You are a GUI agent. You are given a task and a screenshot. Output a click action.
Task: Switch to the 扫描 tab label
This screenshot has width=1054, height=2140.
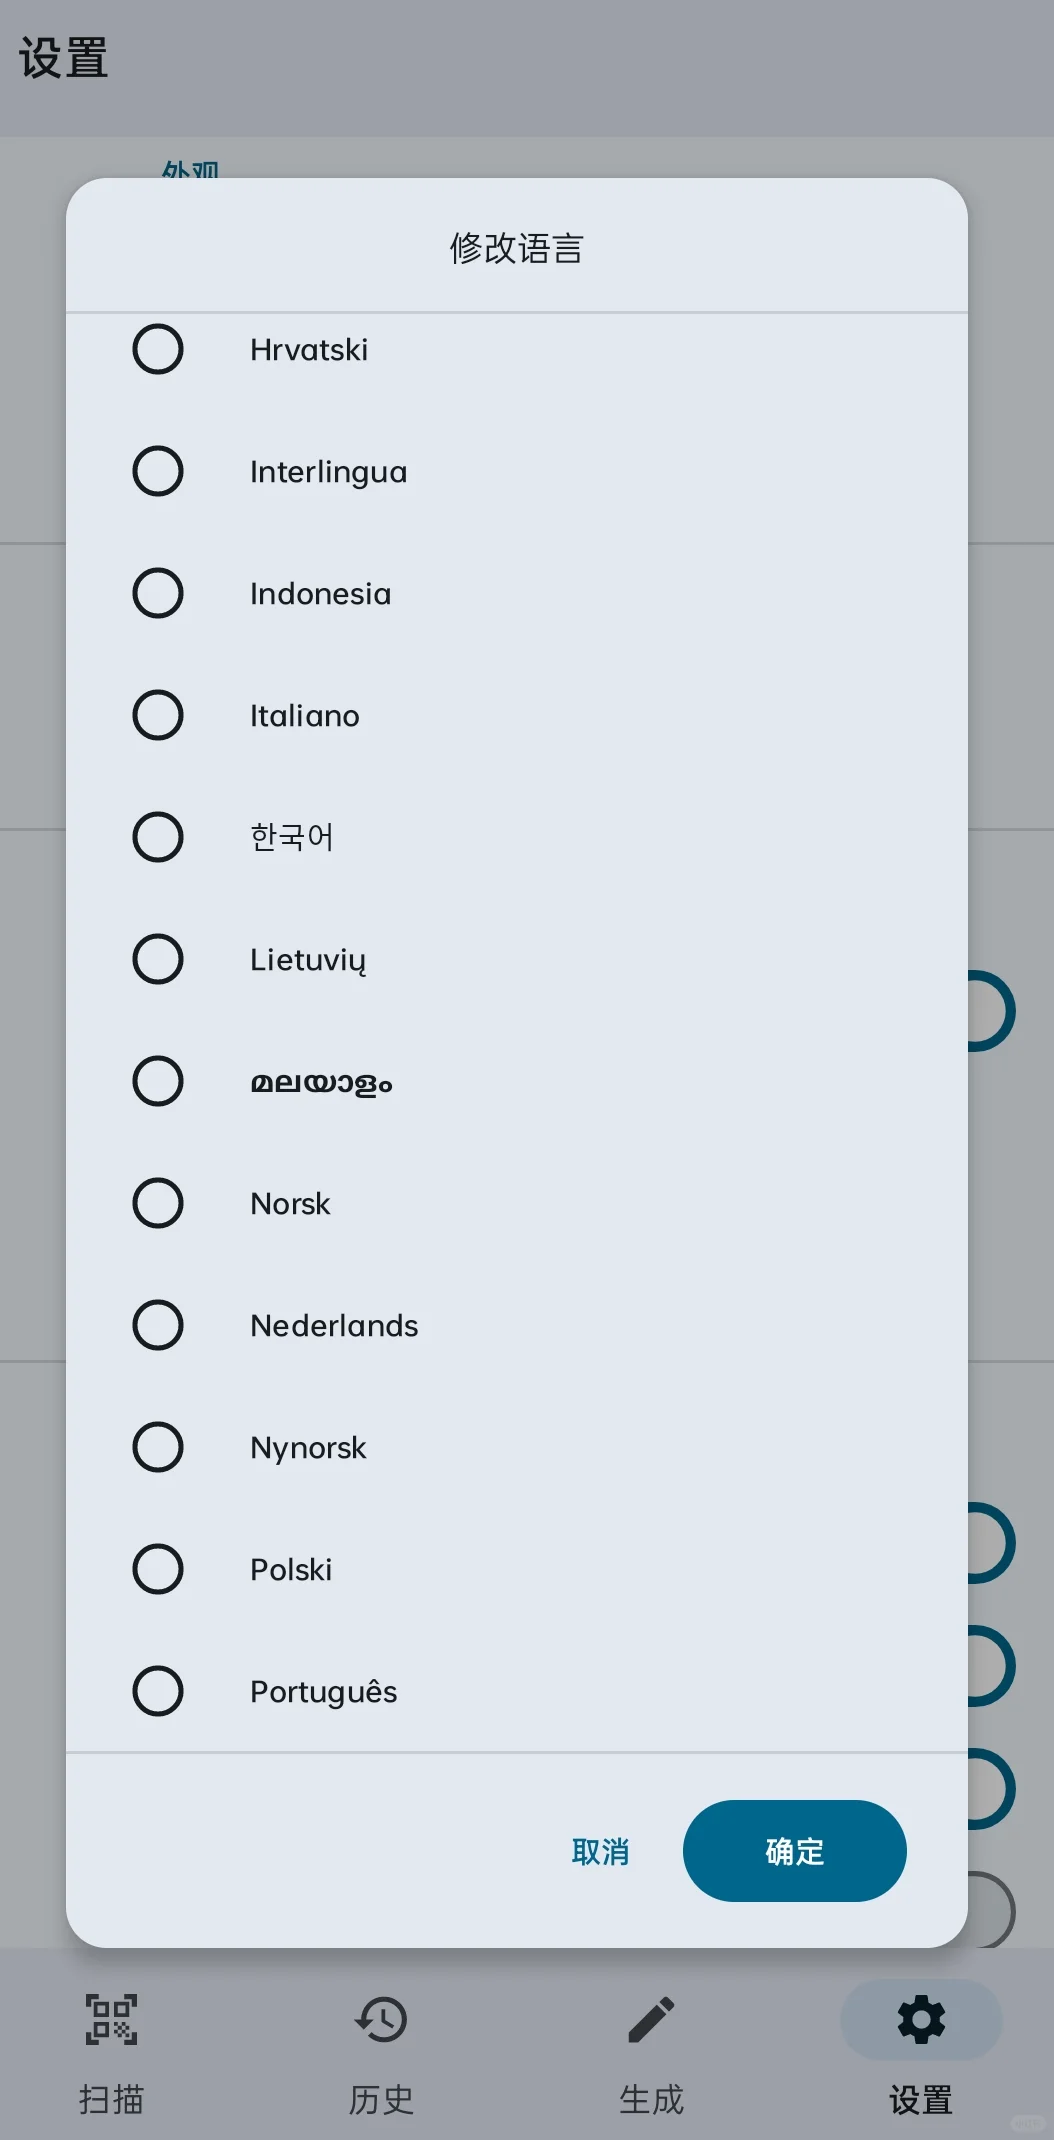(111, 2099)
